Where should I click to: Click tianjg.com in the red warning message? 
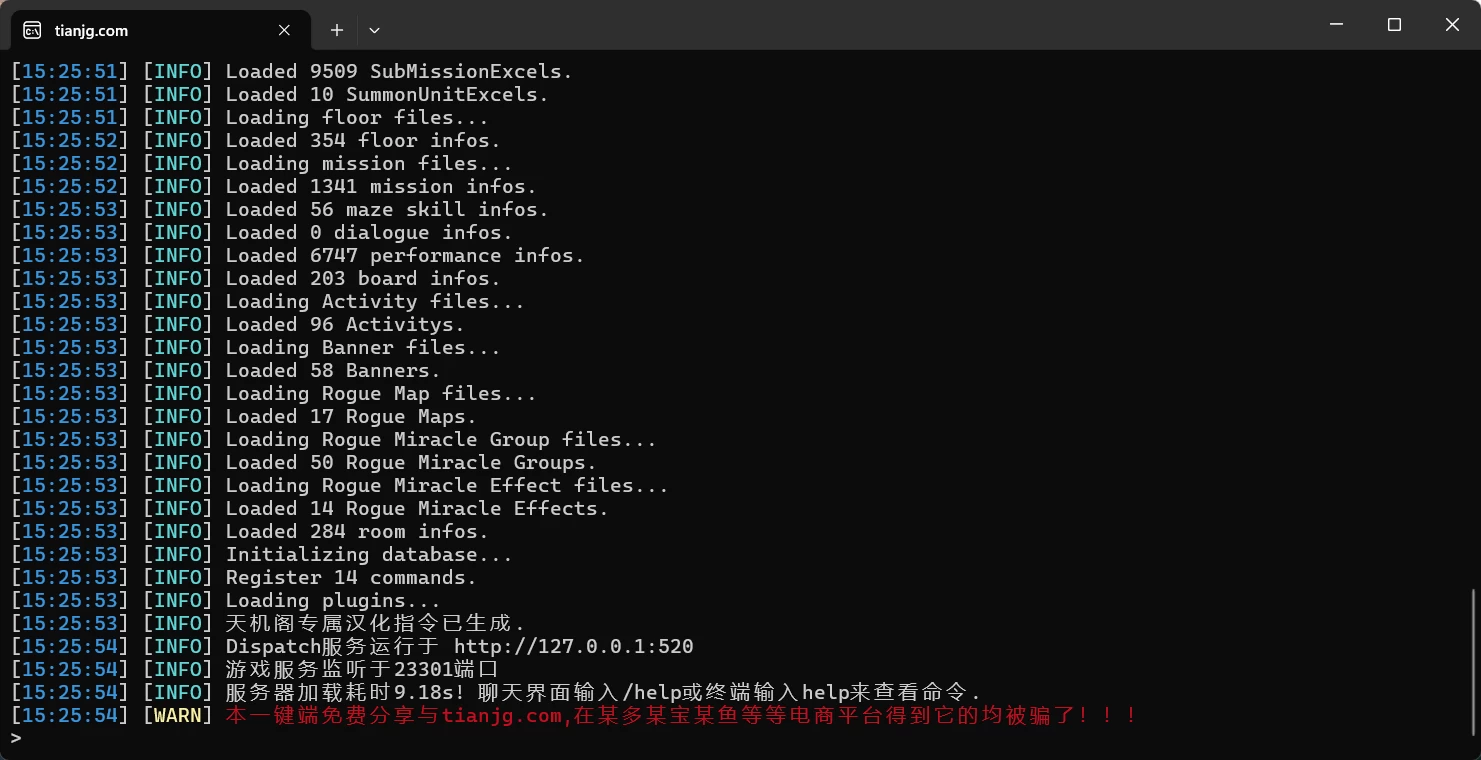(502, 715)
